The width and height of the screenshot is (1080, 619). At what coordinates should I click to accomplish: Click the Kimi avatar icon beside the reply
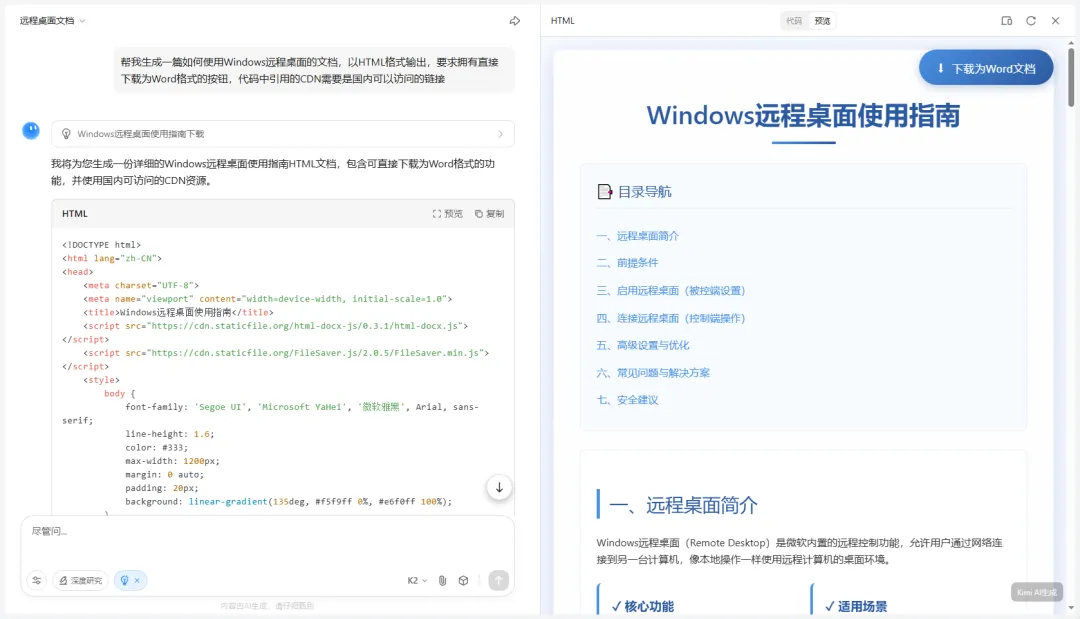click(31, 130)
